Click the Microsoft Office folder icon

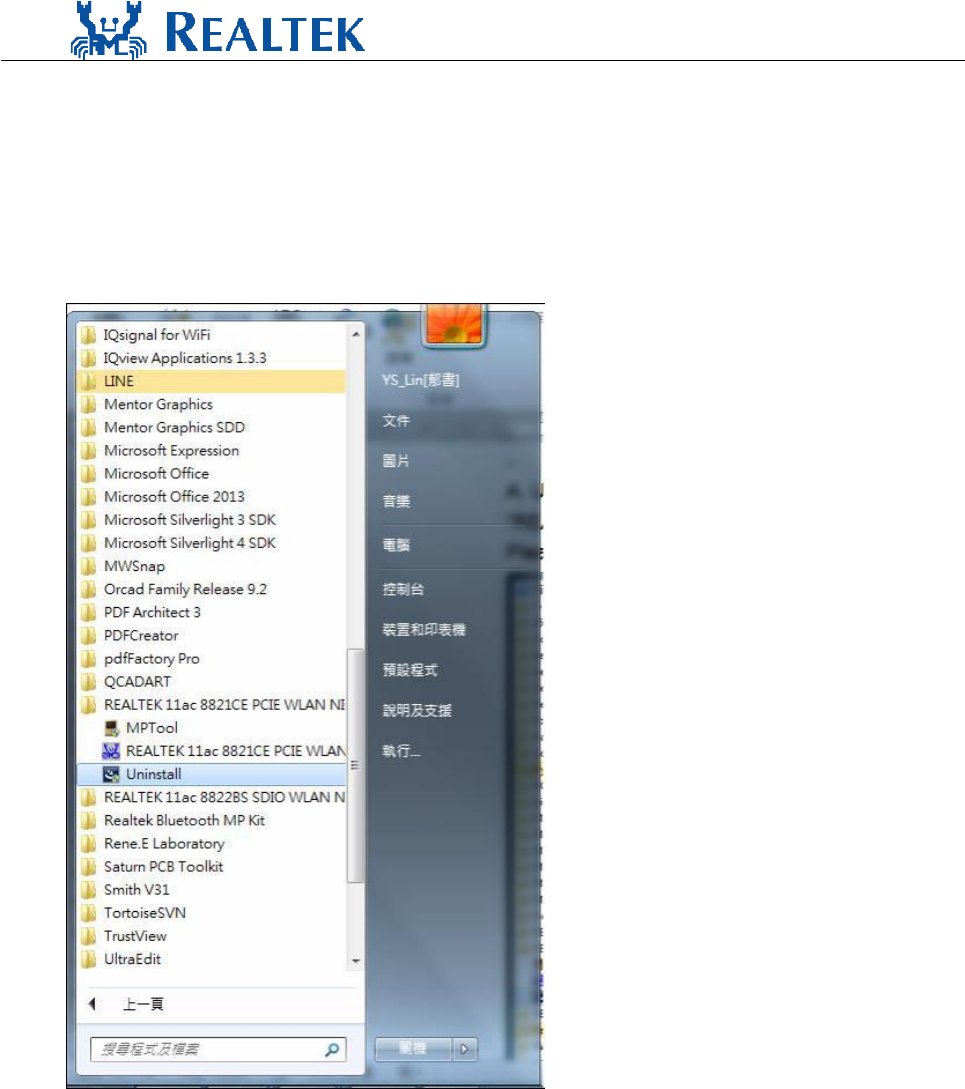88,474
